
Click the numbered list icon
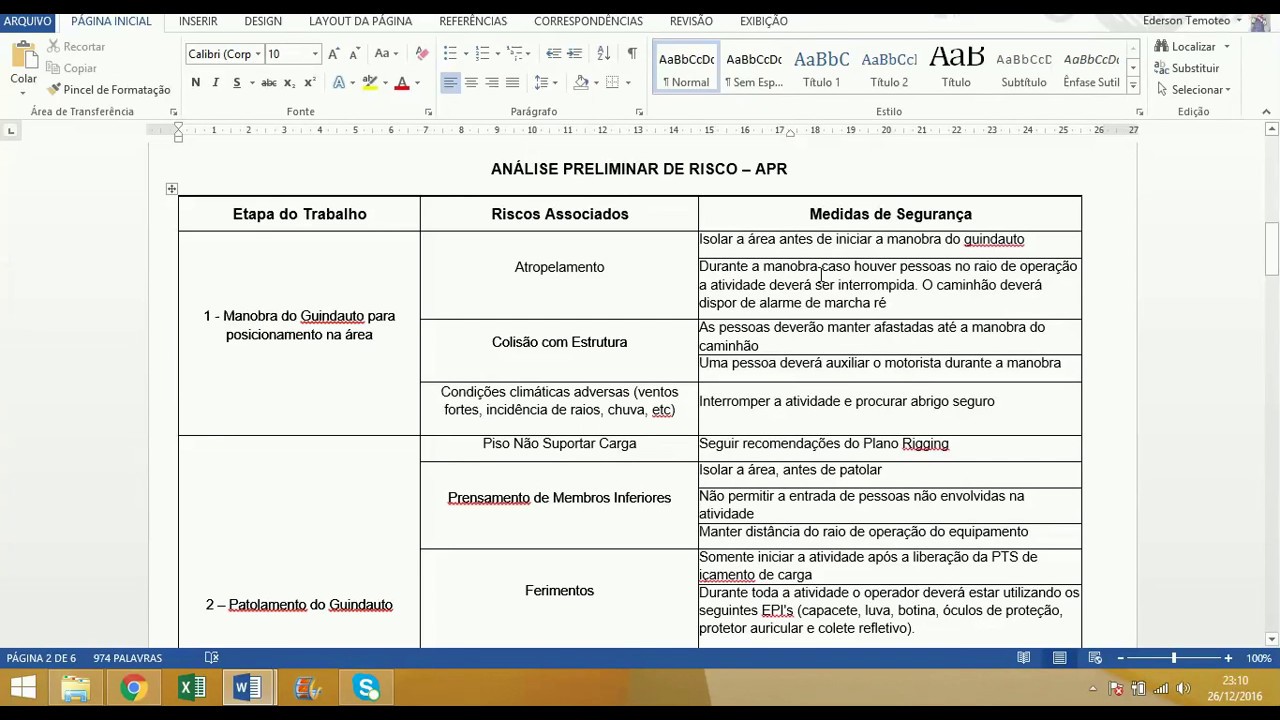tap(483, 54)
